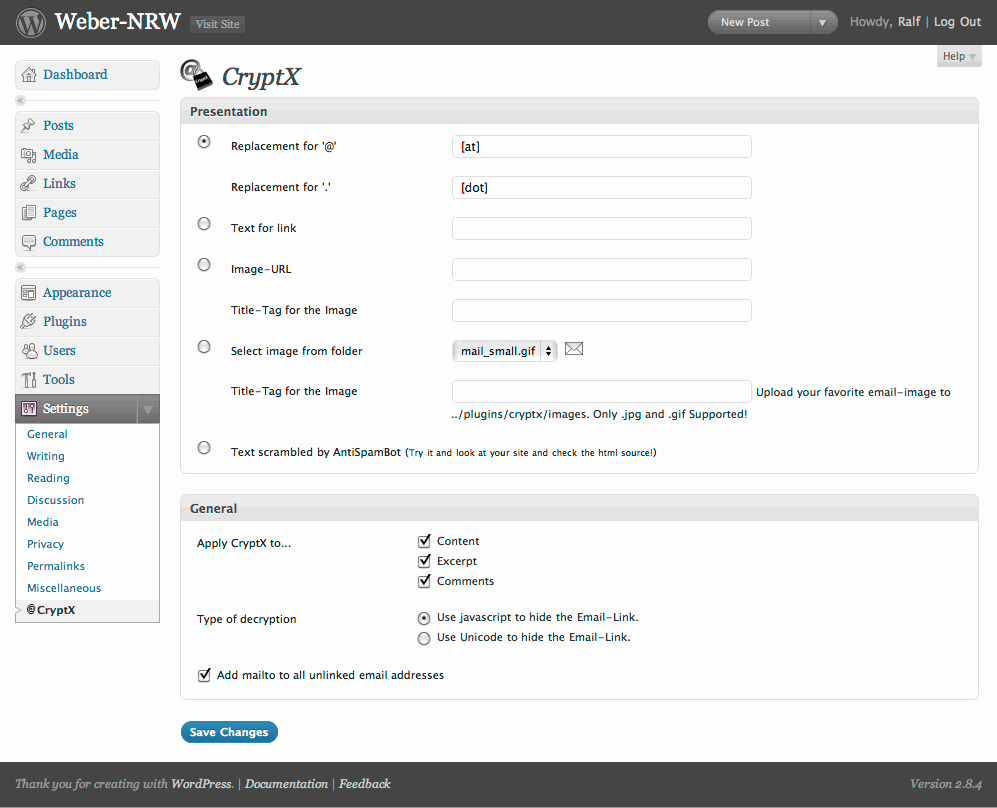997x808 pixels.
Task: Open Permalinks settings submenu item
Action: 56,566
